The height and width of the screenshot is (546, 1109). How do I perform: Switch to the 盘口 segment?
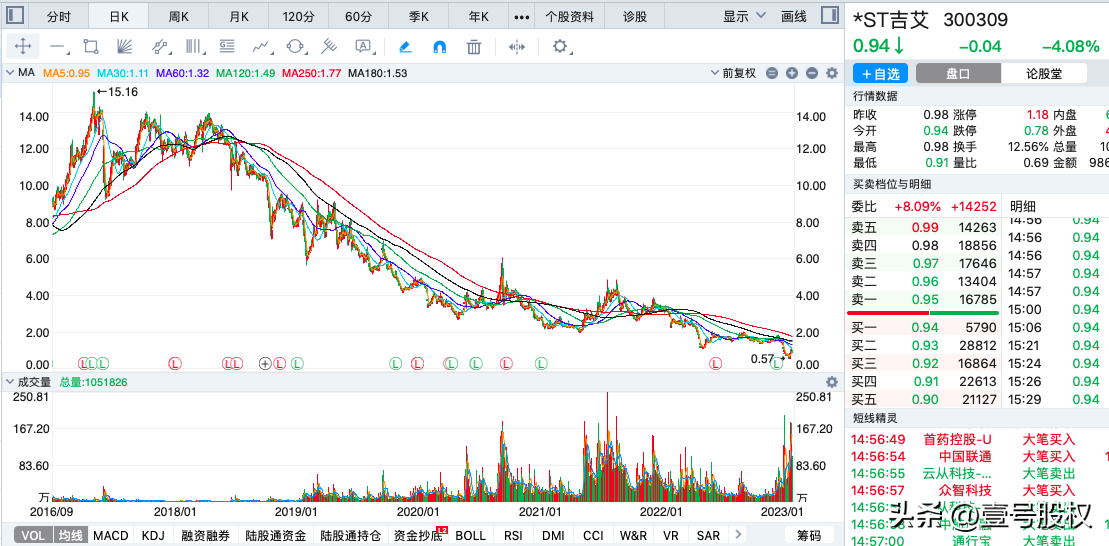tap(958, 73)
